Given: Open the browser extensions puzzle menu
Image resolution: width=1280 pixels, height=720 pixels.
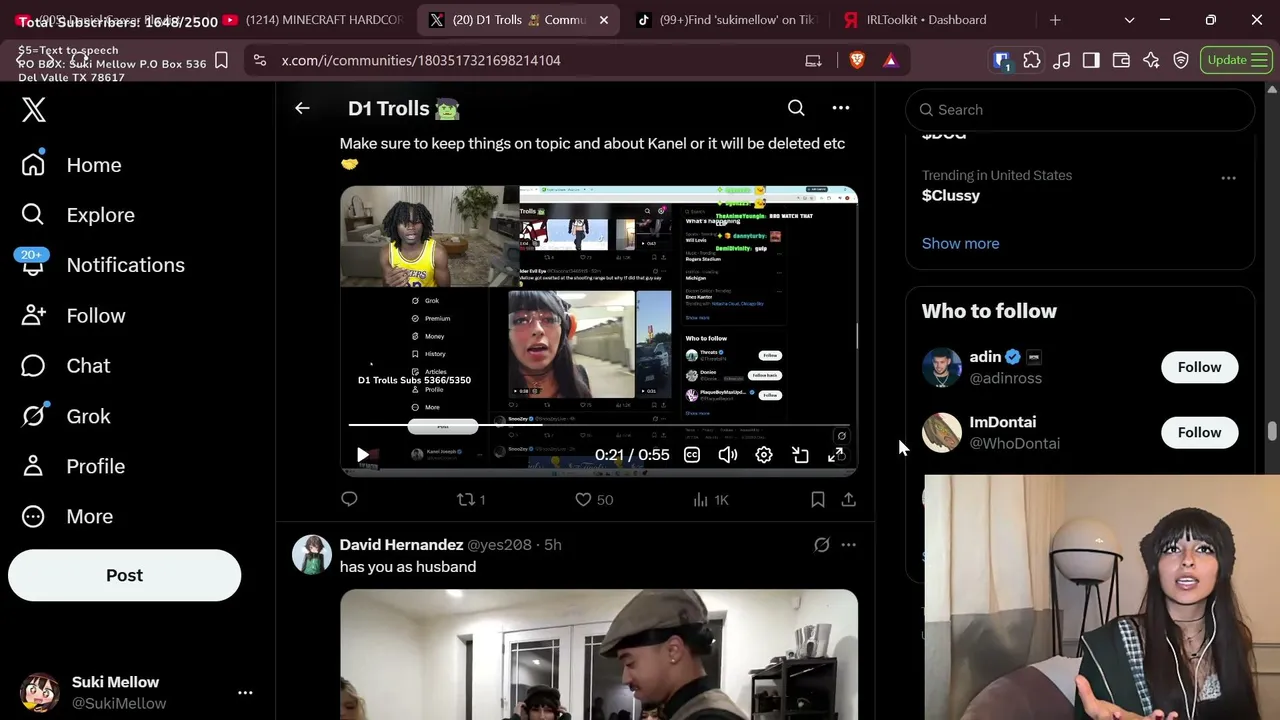Looking at the screenshot, I should click(x=1032, y=60).
